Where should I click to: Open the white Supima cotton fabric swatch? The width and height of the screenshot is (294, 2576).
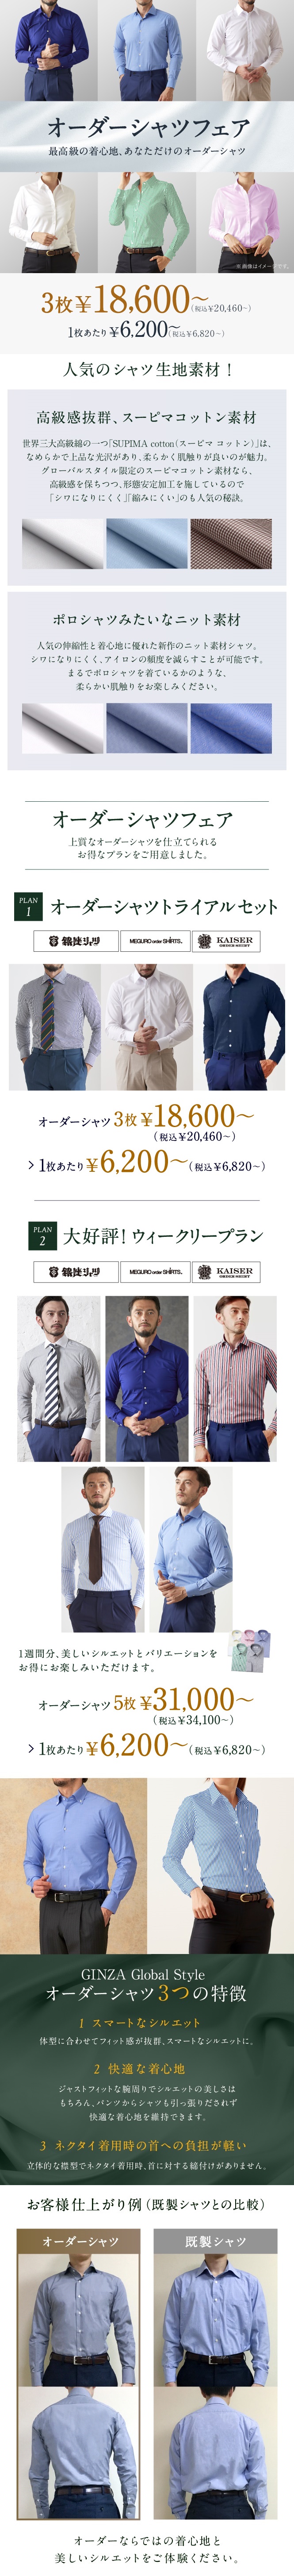tap(62, 544)
